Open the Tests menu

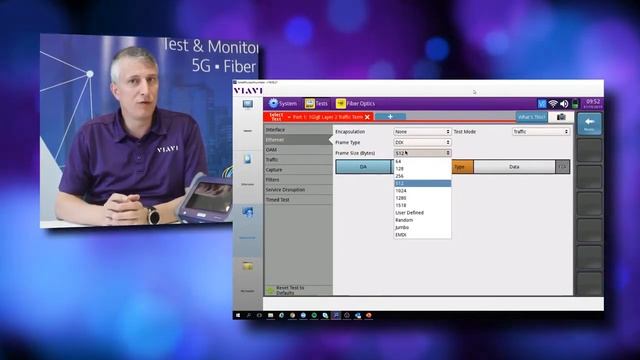tap(316, 104)
